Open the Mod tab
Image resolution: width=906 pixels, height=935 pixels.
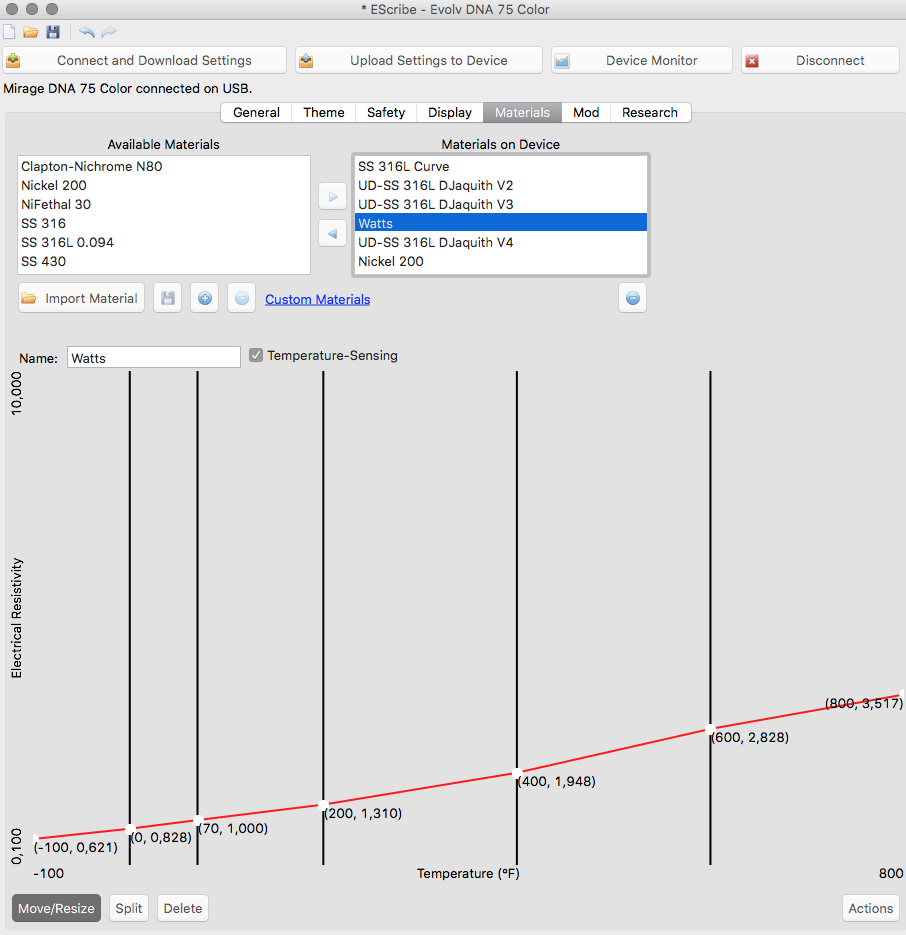point(586,112)
